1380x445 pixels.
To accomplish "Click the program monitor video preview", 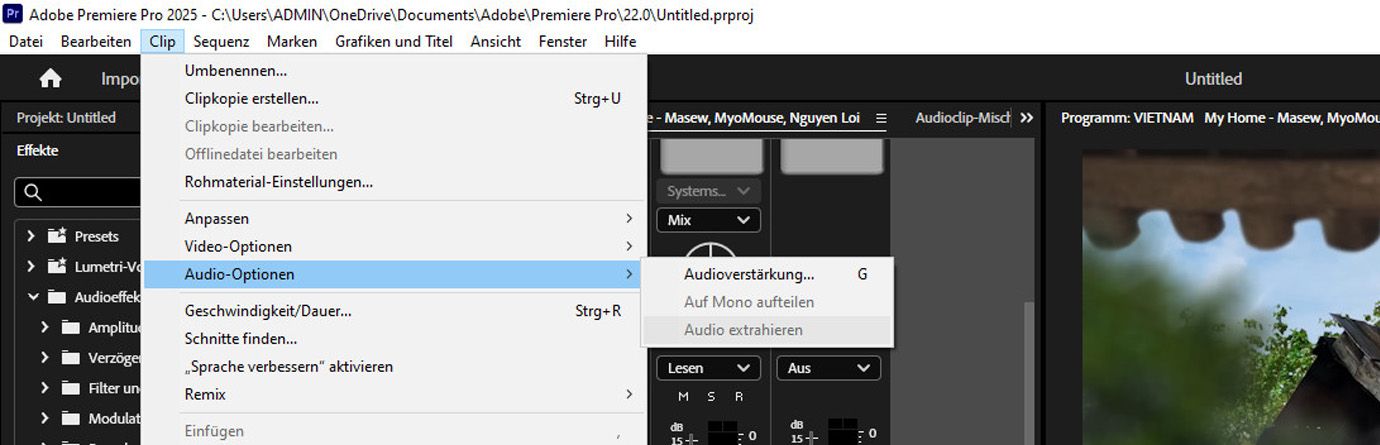I will coord(1231,298).
